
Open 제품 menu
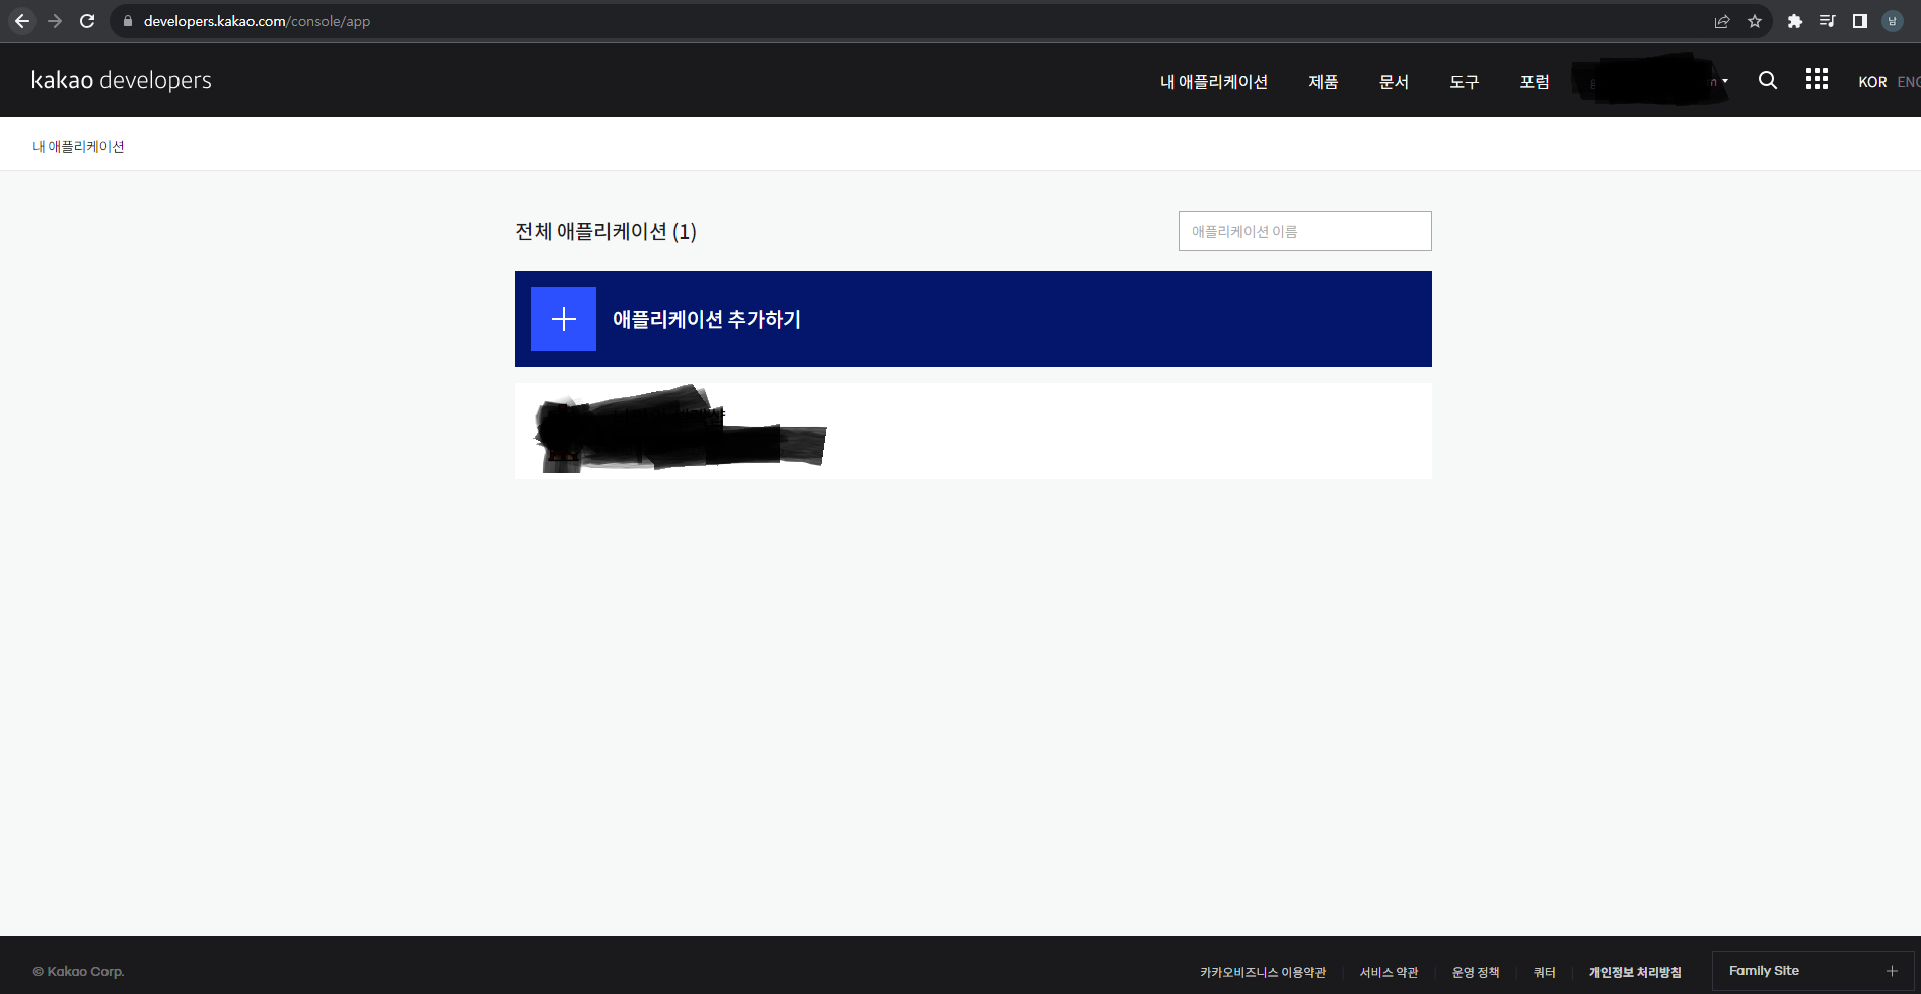1323,82
